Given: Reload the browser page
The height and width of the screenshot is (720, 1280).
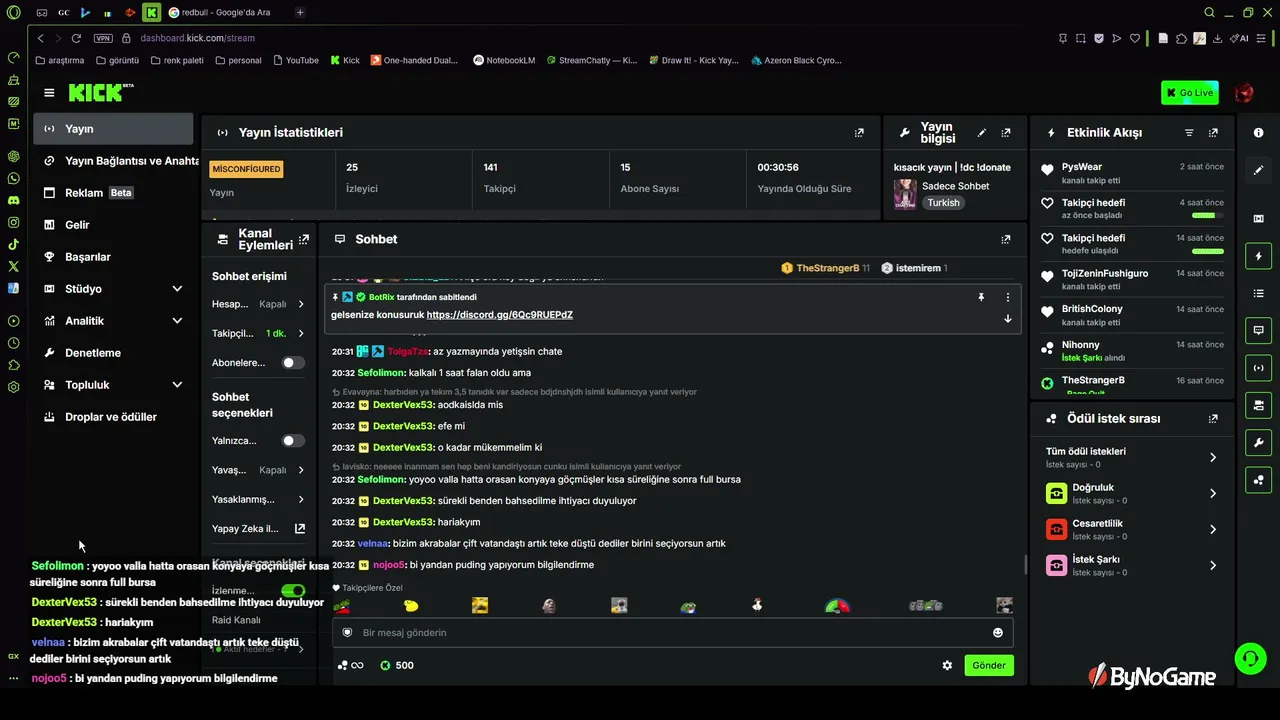Looking at the screenshot, I should [77, 38].
